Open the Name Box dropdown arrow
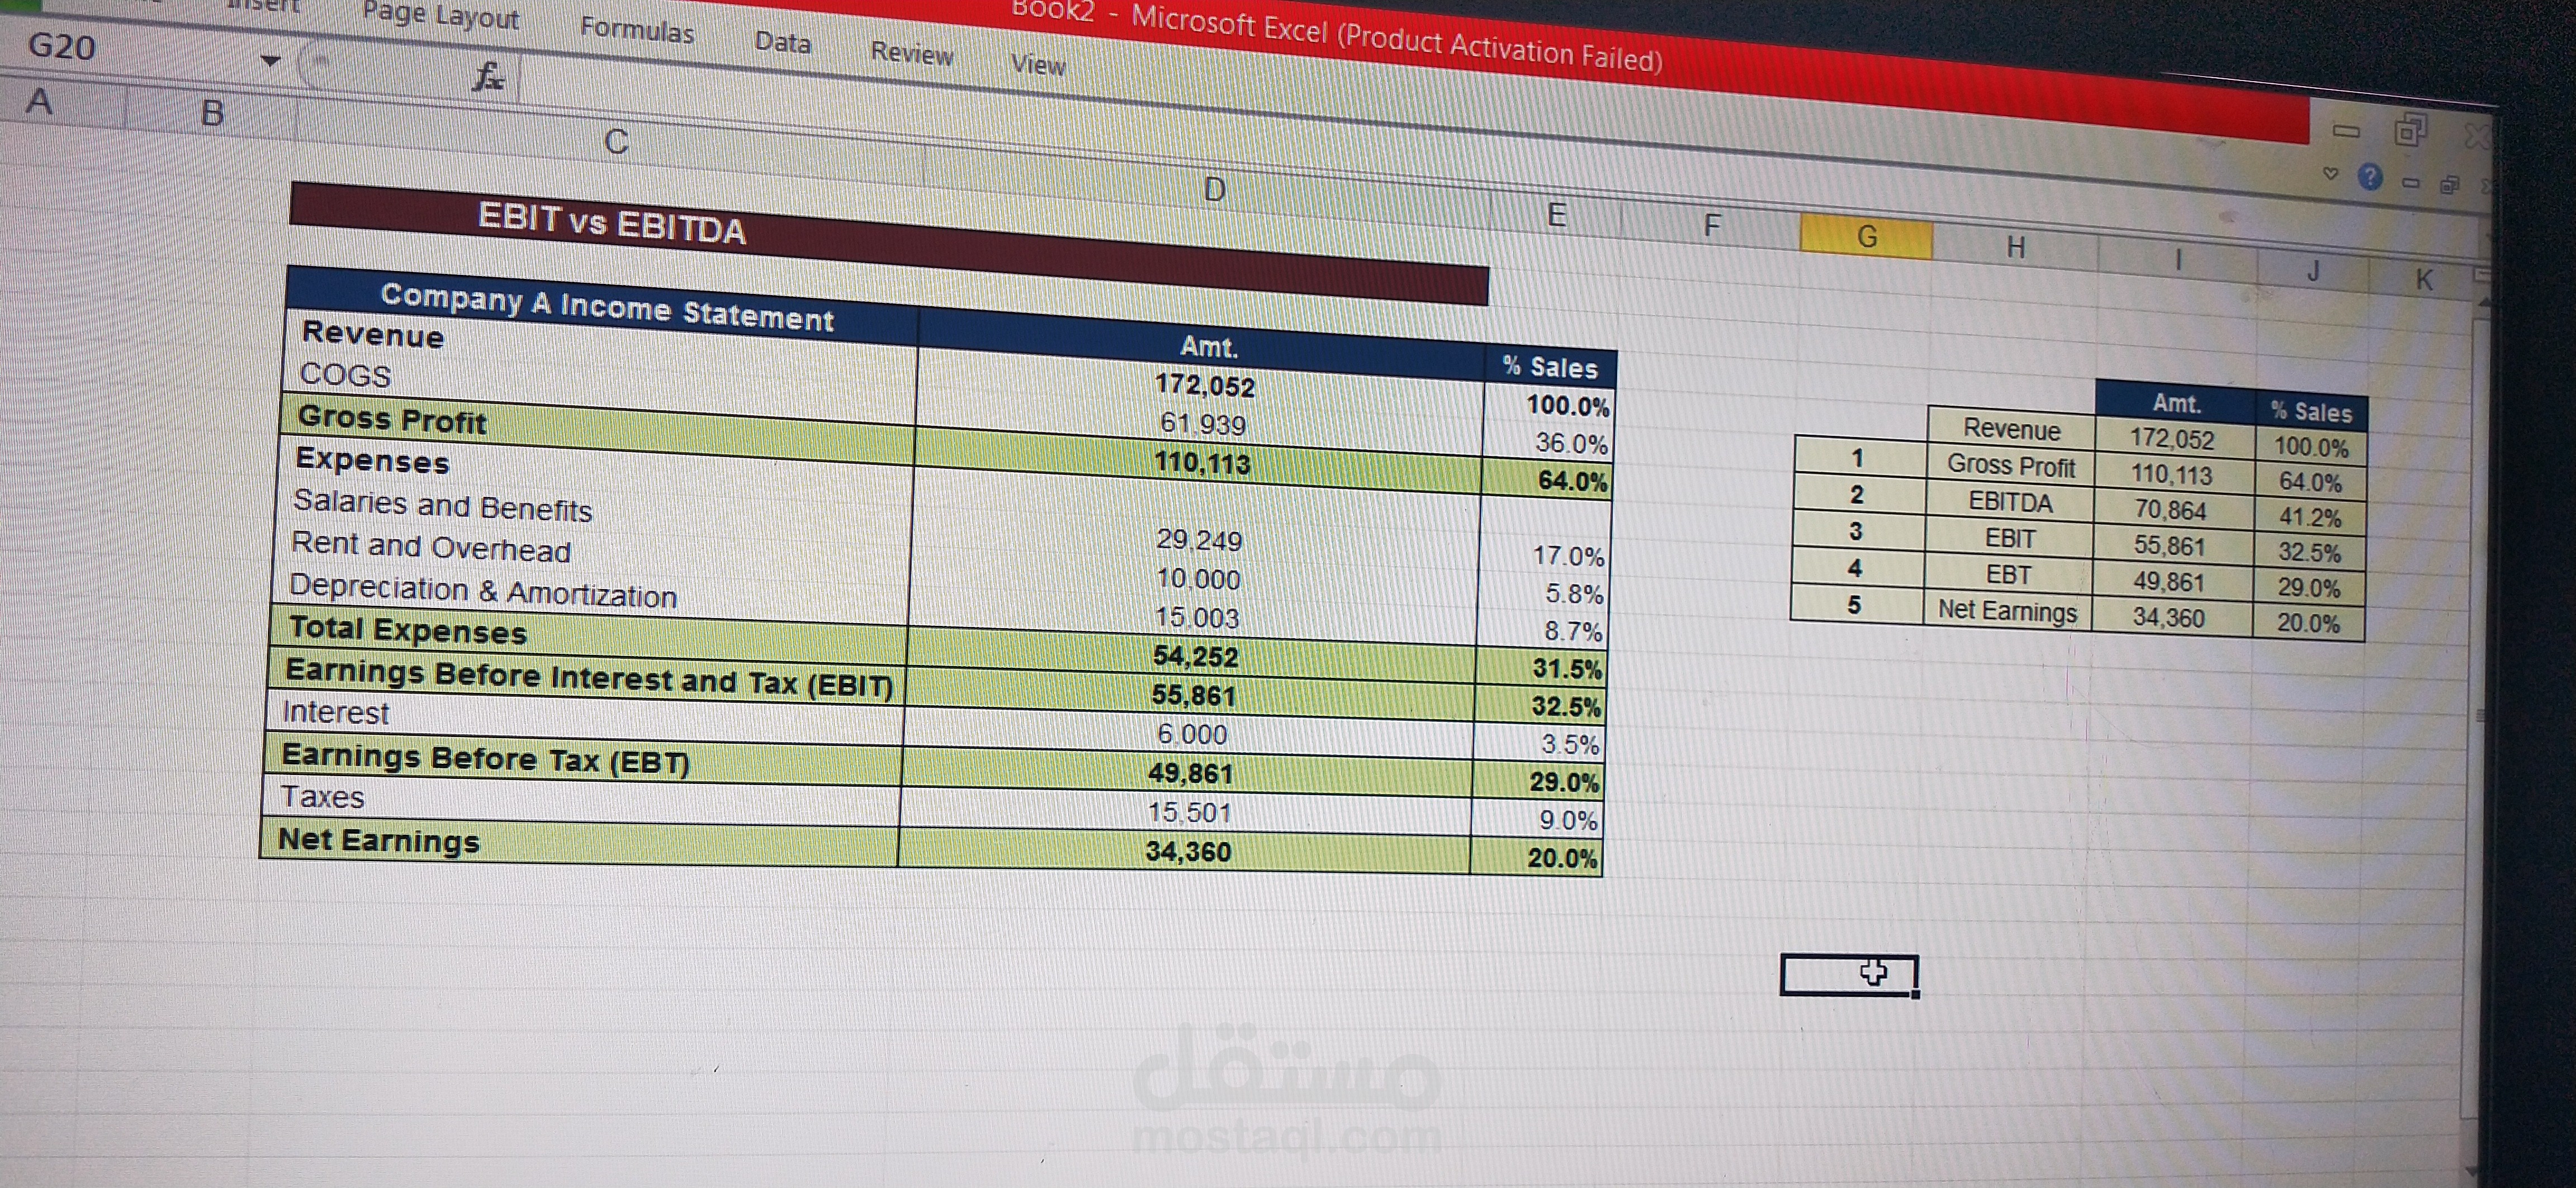2576x1188 pixels. tap(270, 61)
